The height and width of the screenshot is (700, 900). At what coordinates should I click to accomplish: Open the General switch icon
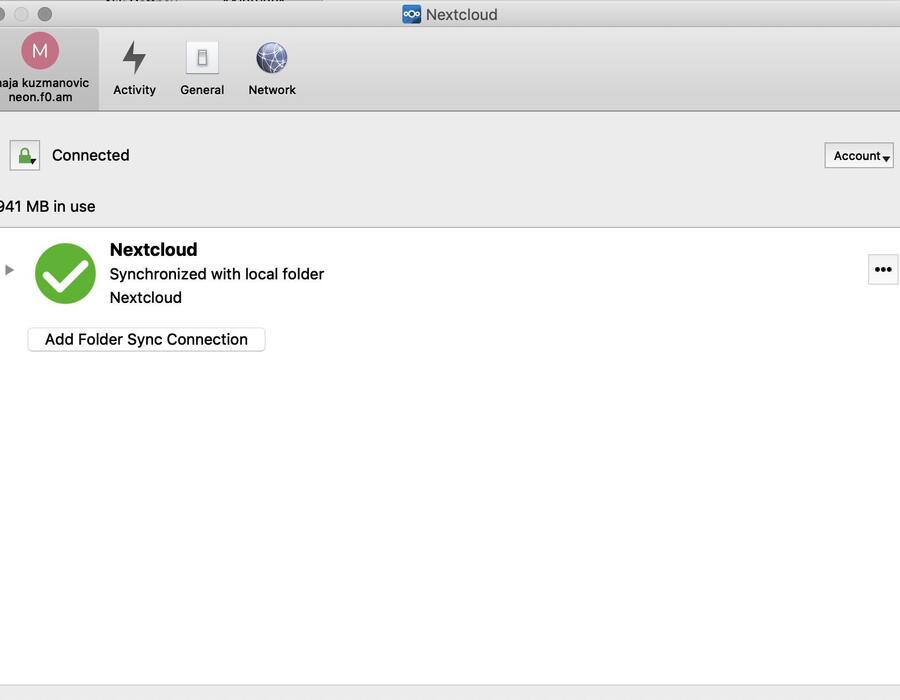coord(202,57)
